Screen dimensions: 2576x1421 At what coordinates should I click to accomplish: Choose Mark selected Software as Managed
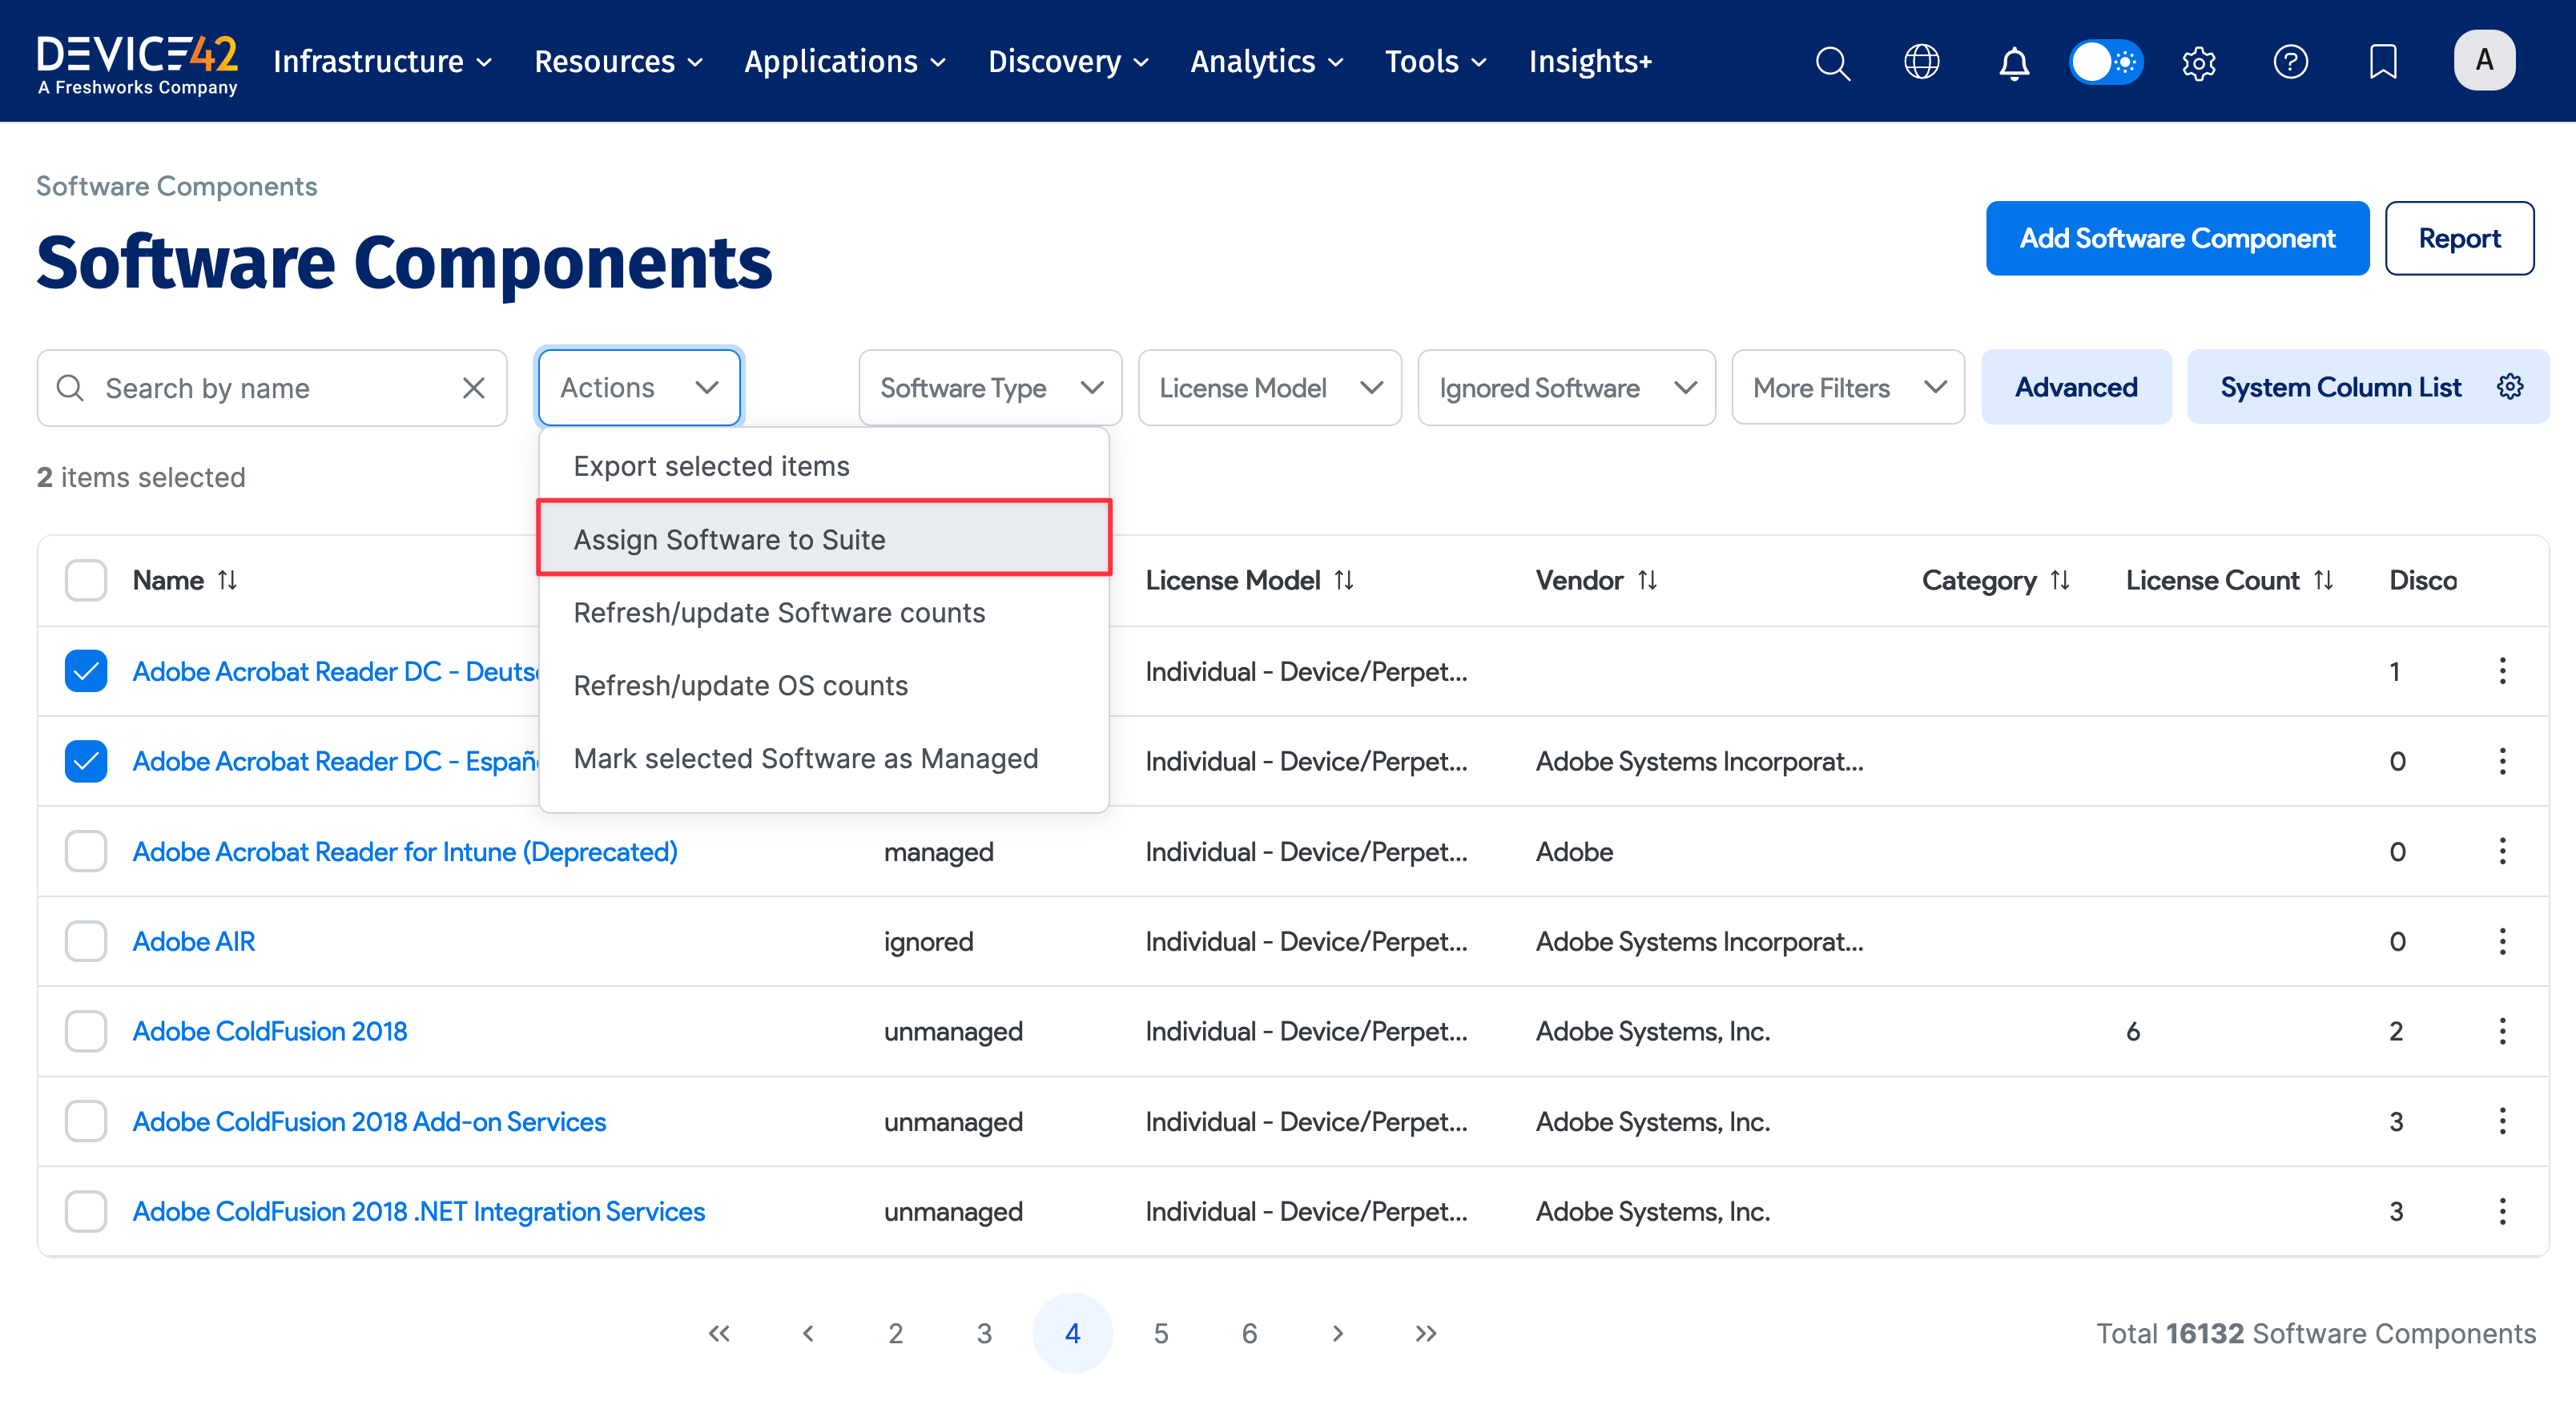coord(805,758)
